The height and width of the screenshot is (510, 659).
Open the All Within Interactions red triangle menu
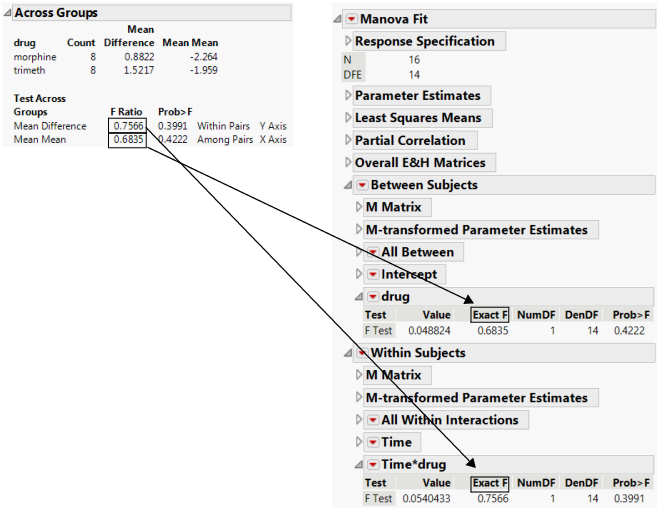pyautogui.click(x=373, y=420)
